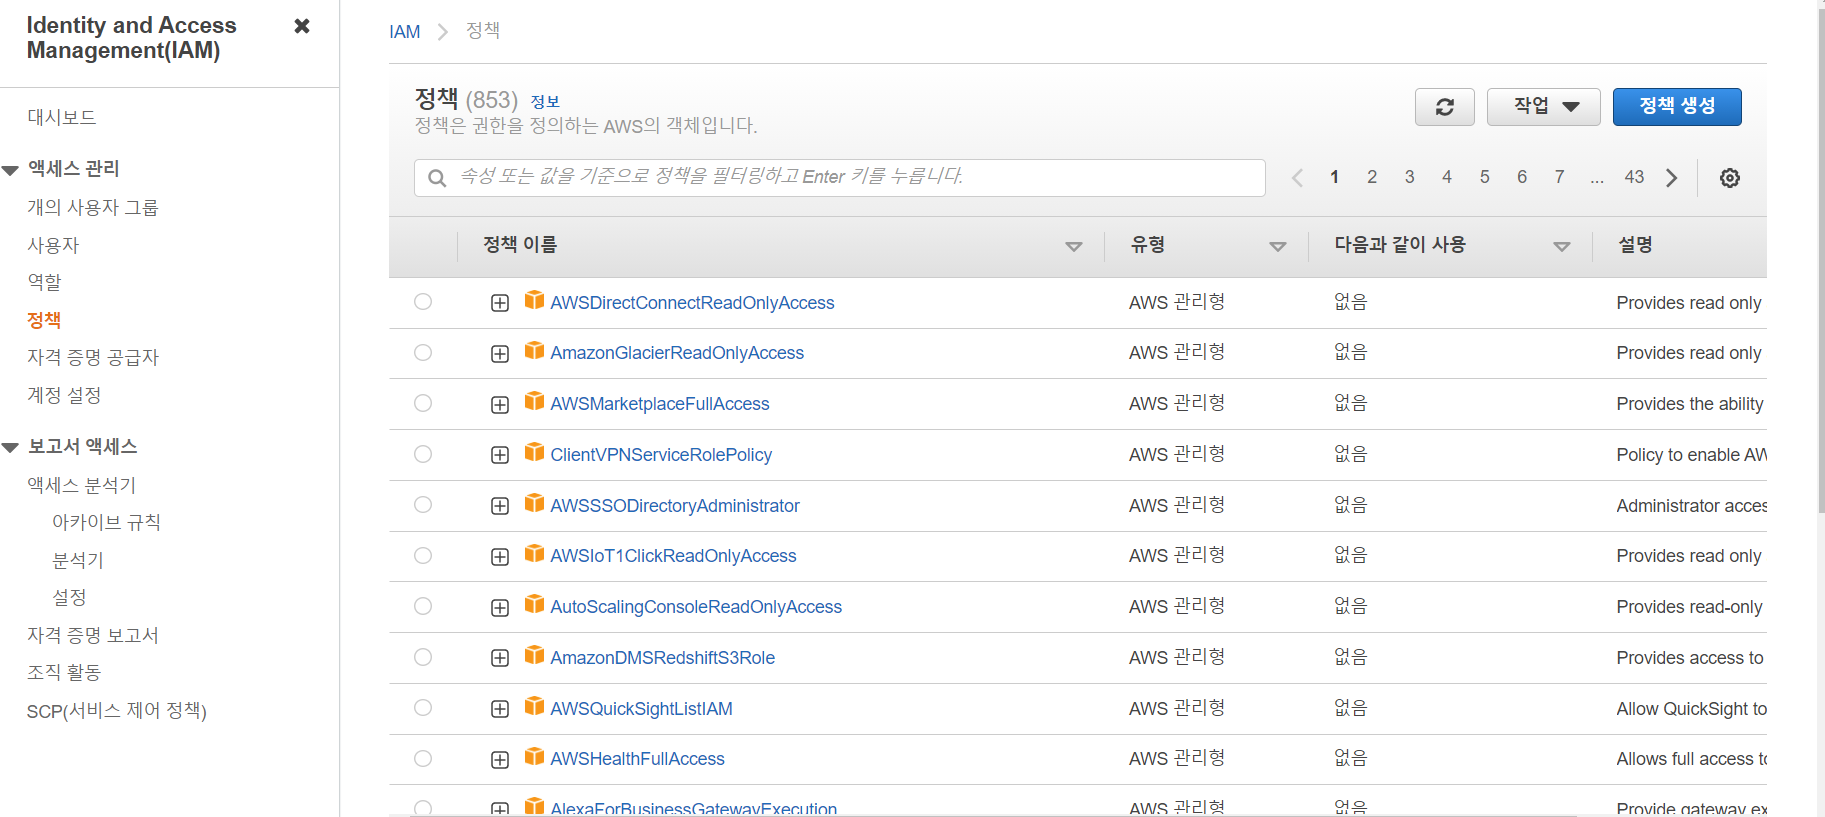This screenshot has width=1825, height=817.
Task: Select radio for AmazonGlacierReadOnlyAccess
Action: pos(423,352)
